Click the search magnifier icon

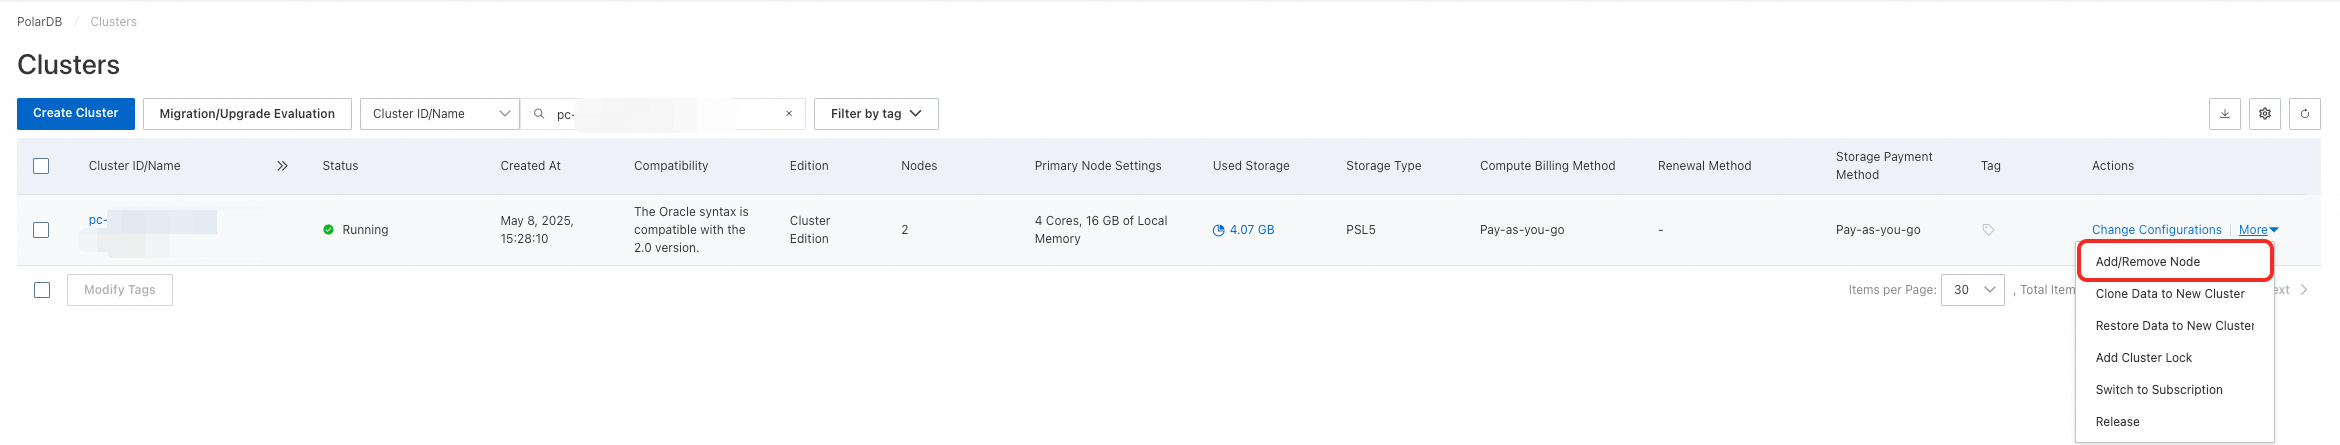539,114
